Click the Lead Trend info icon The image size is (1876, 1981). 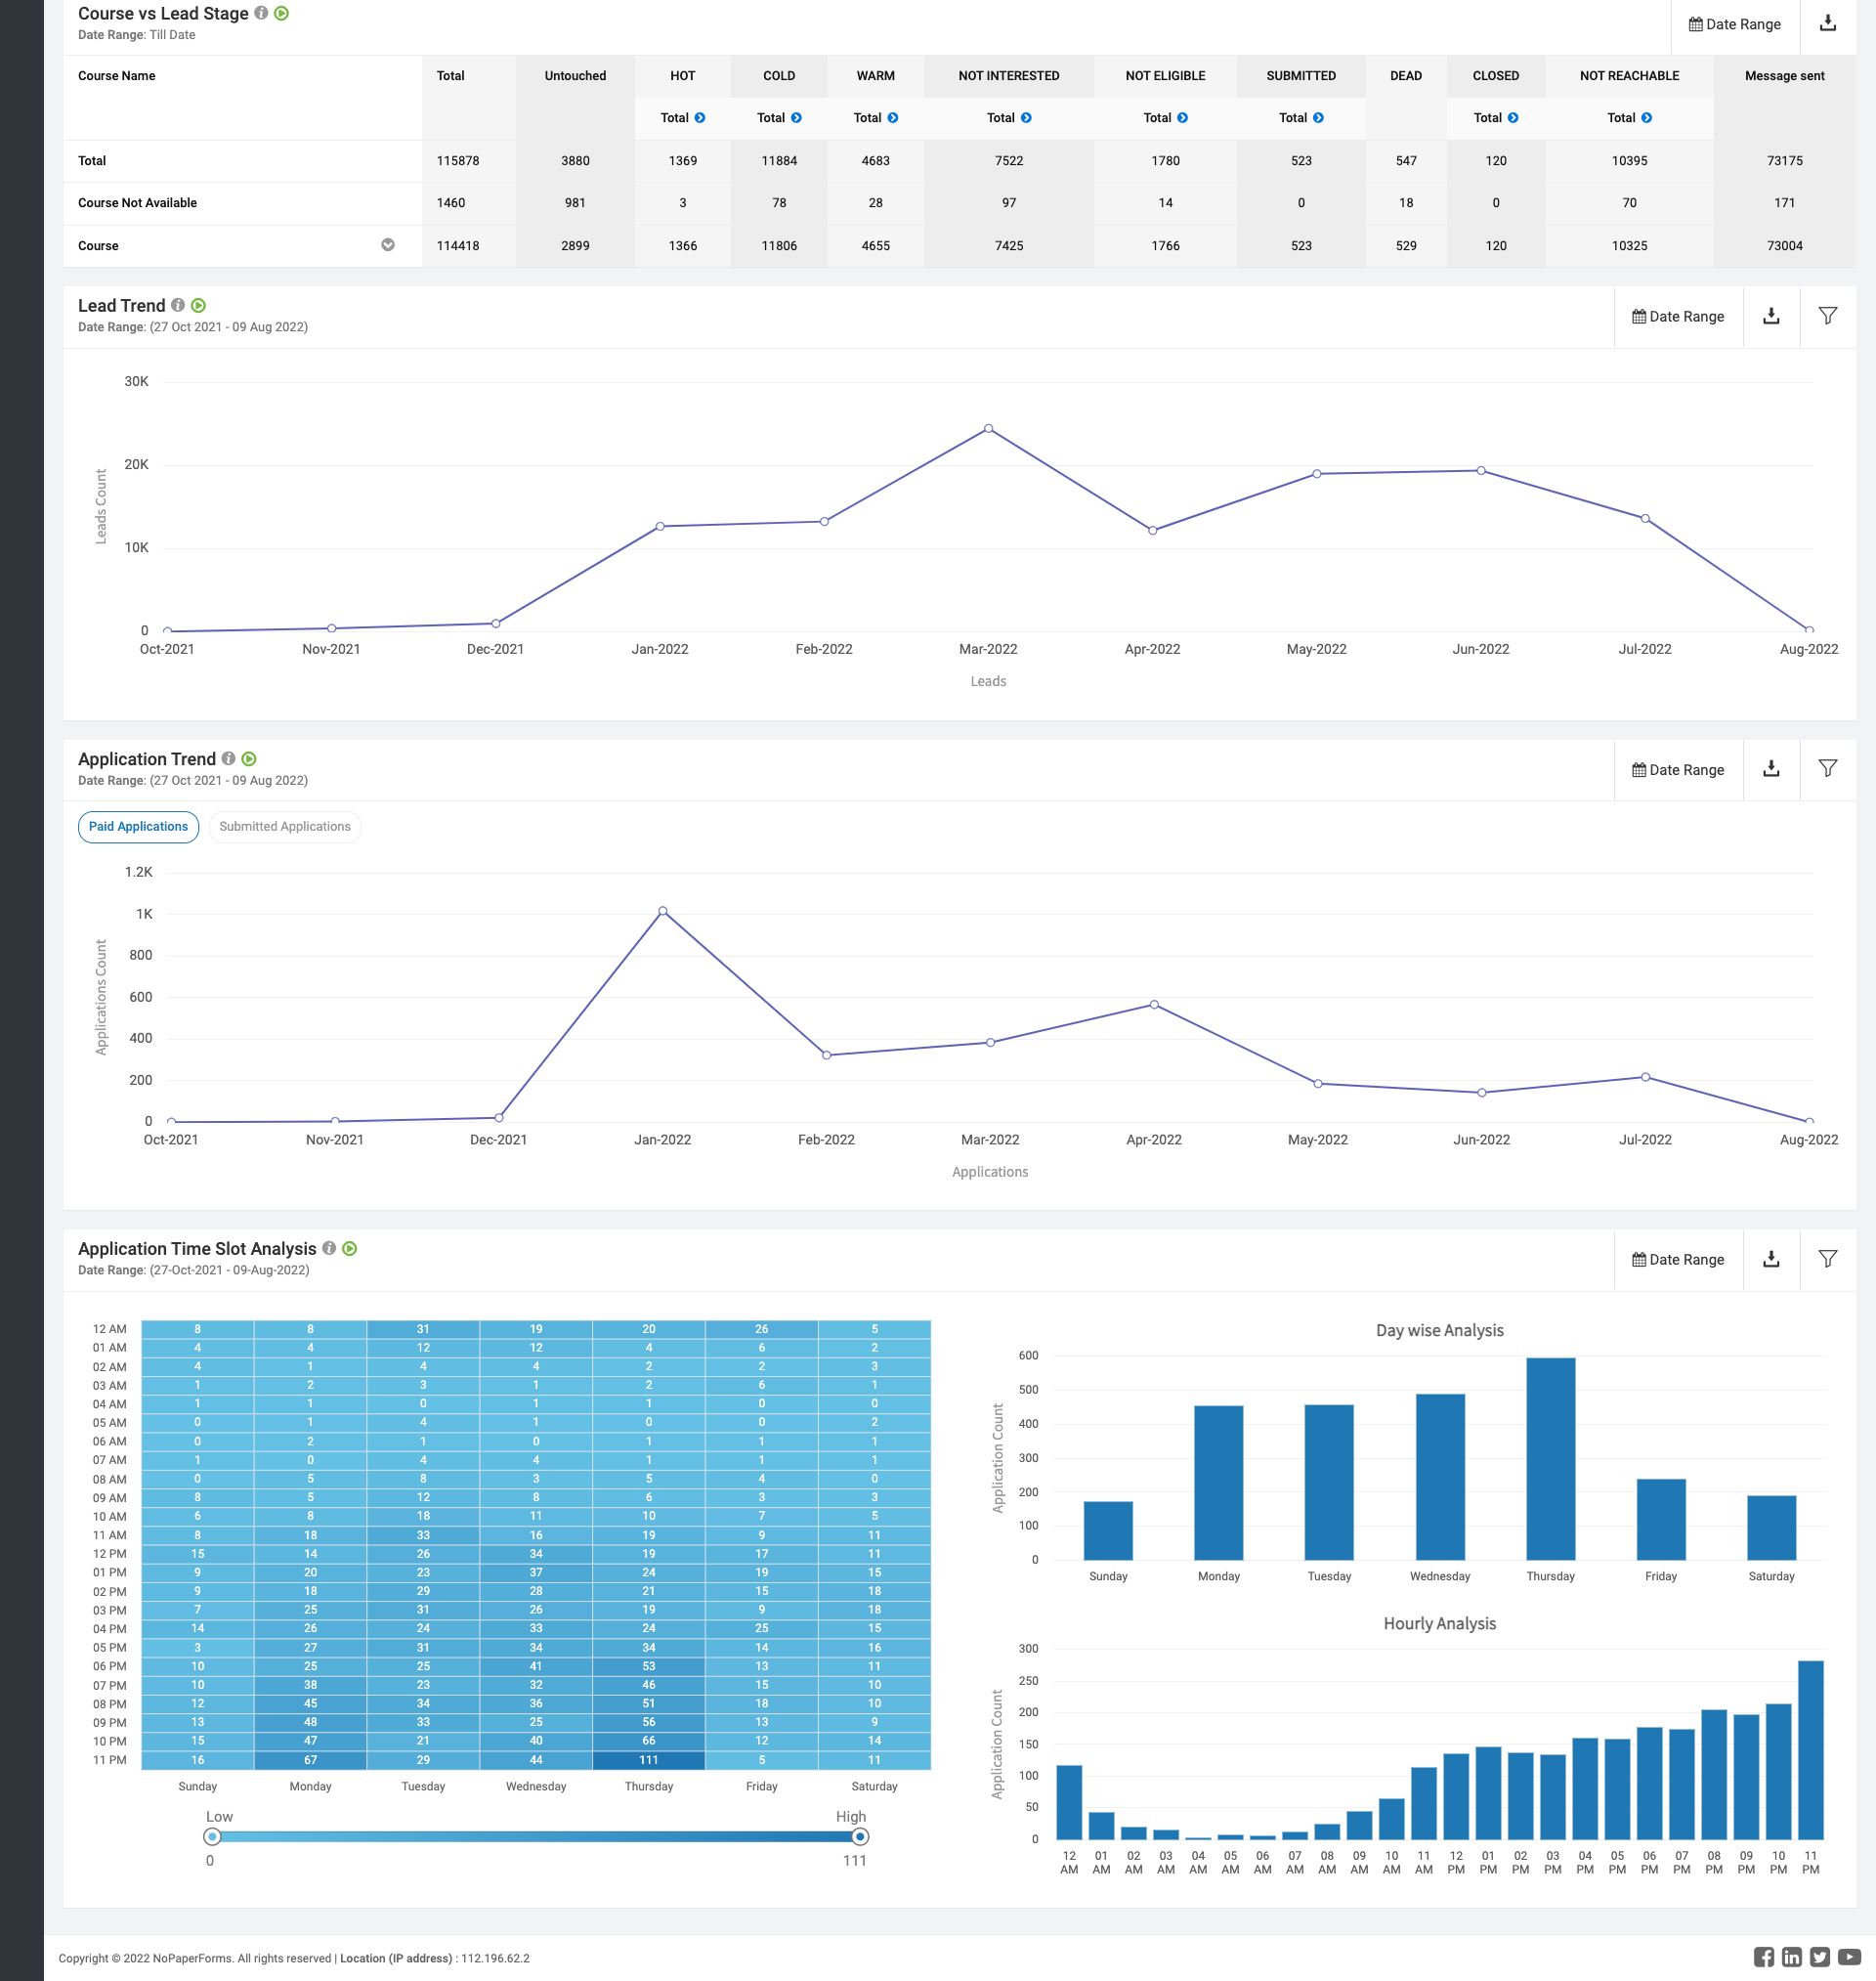click(178, 305)
